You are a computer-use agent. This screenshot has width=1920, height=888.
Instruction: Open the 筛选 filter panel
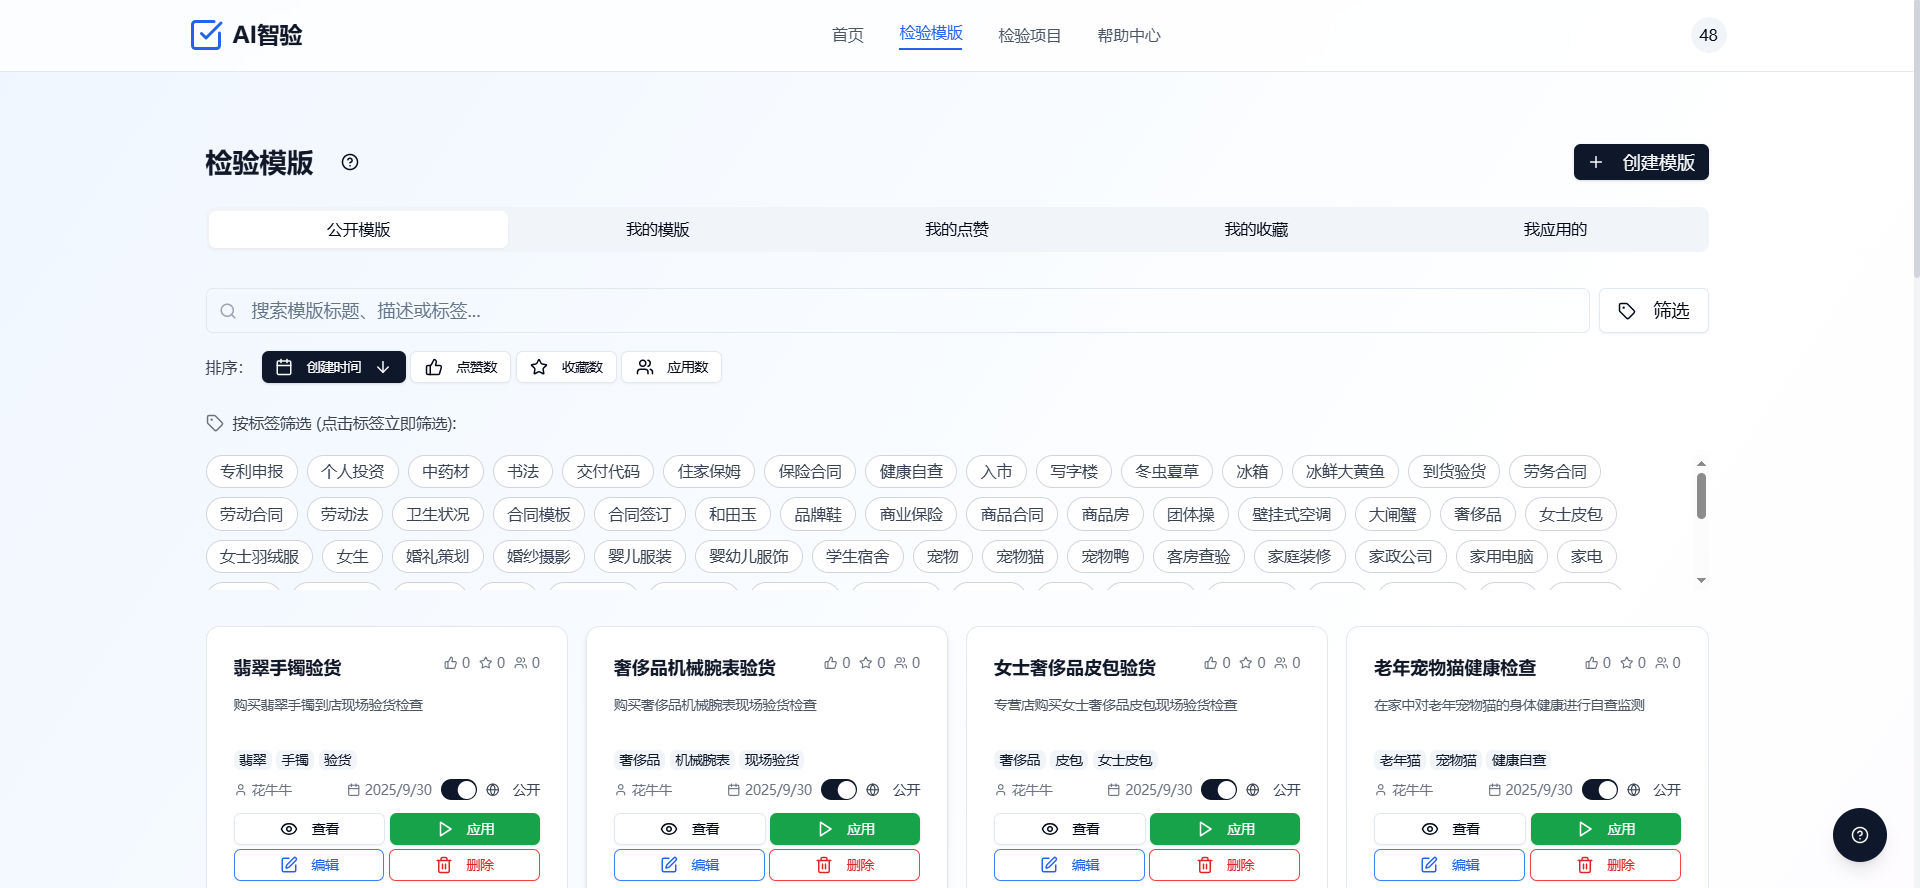1653,311
